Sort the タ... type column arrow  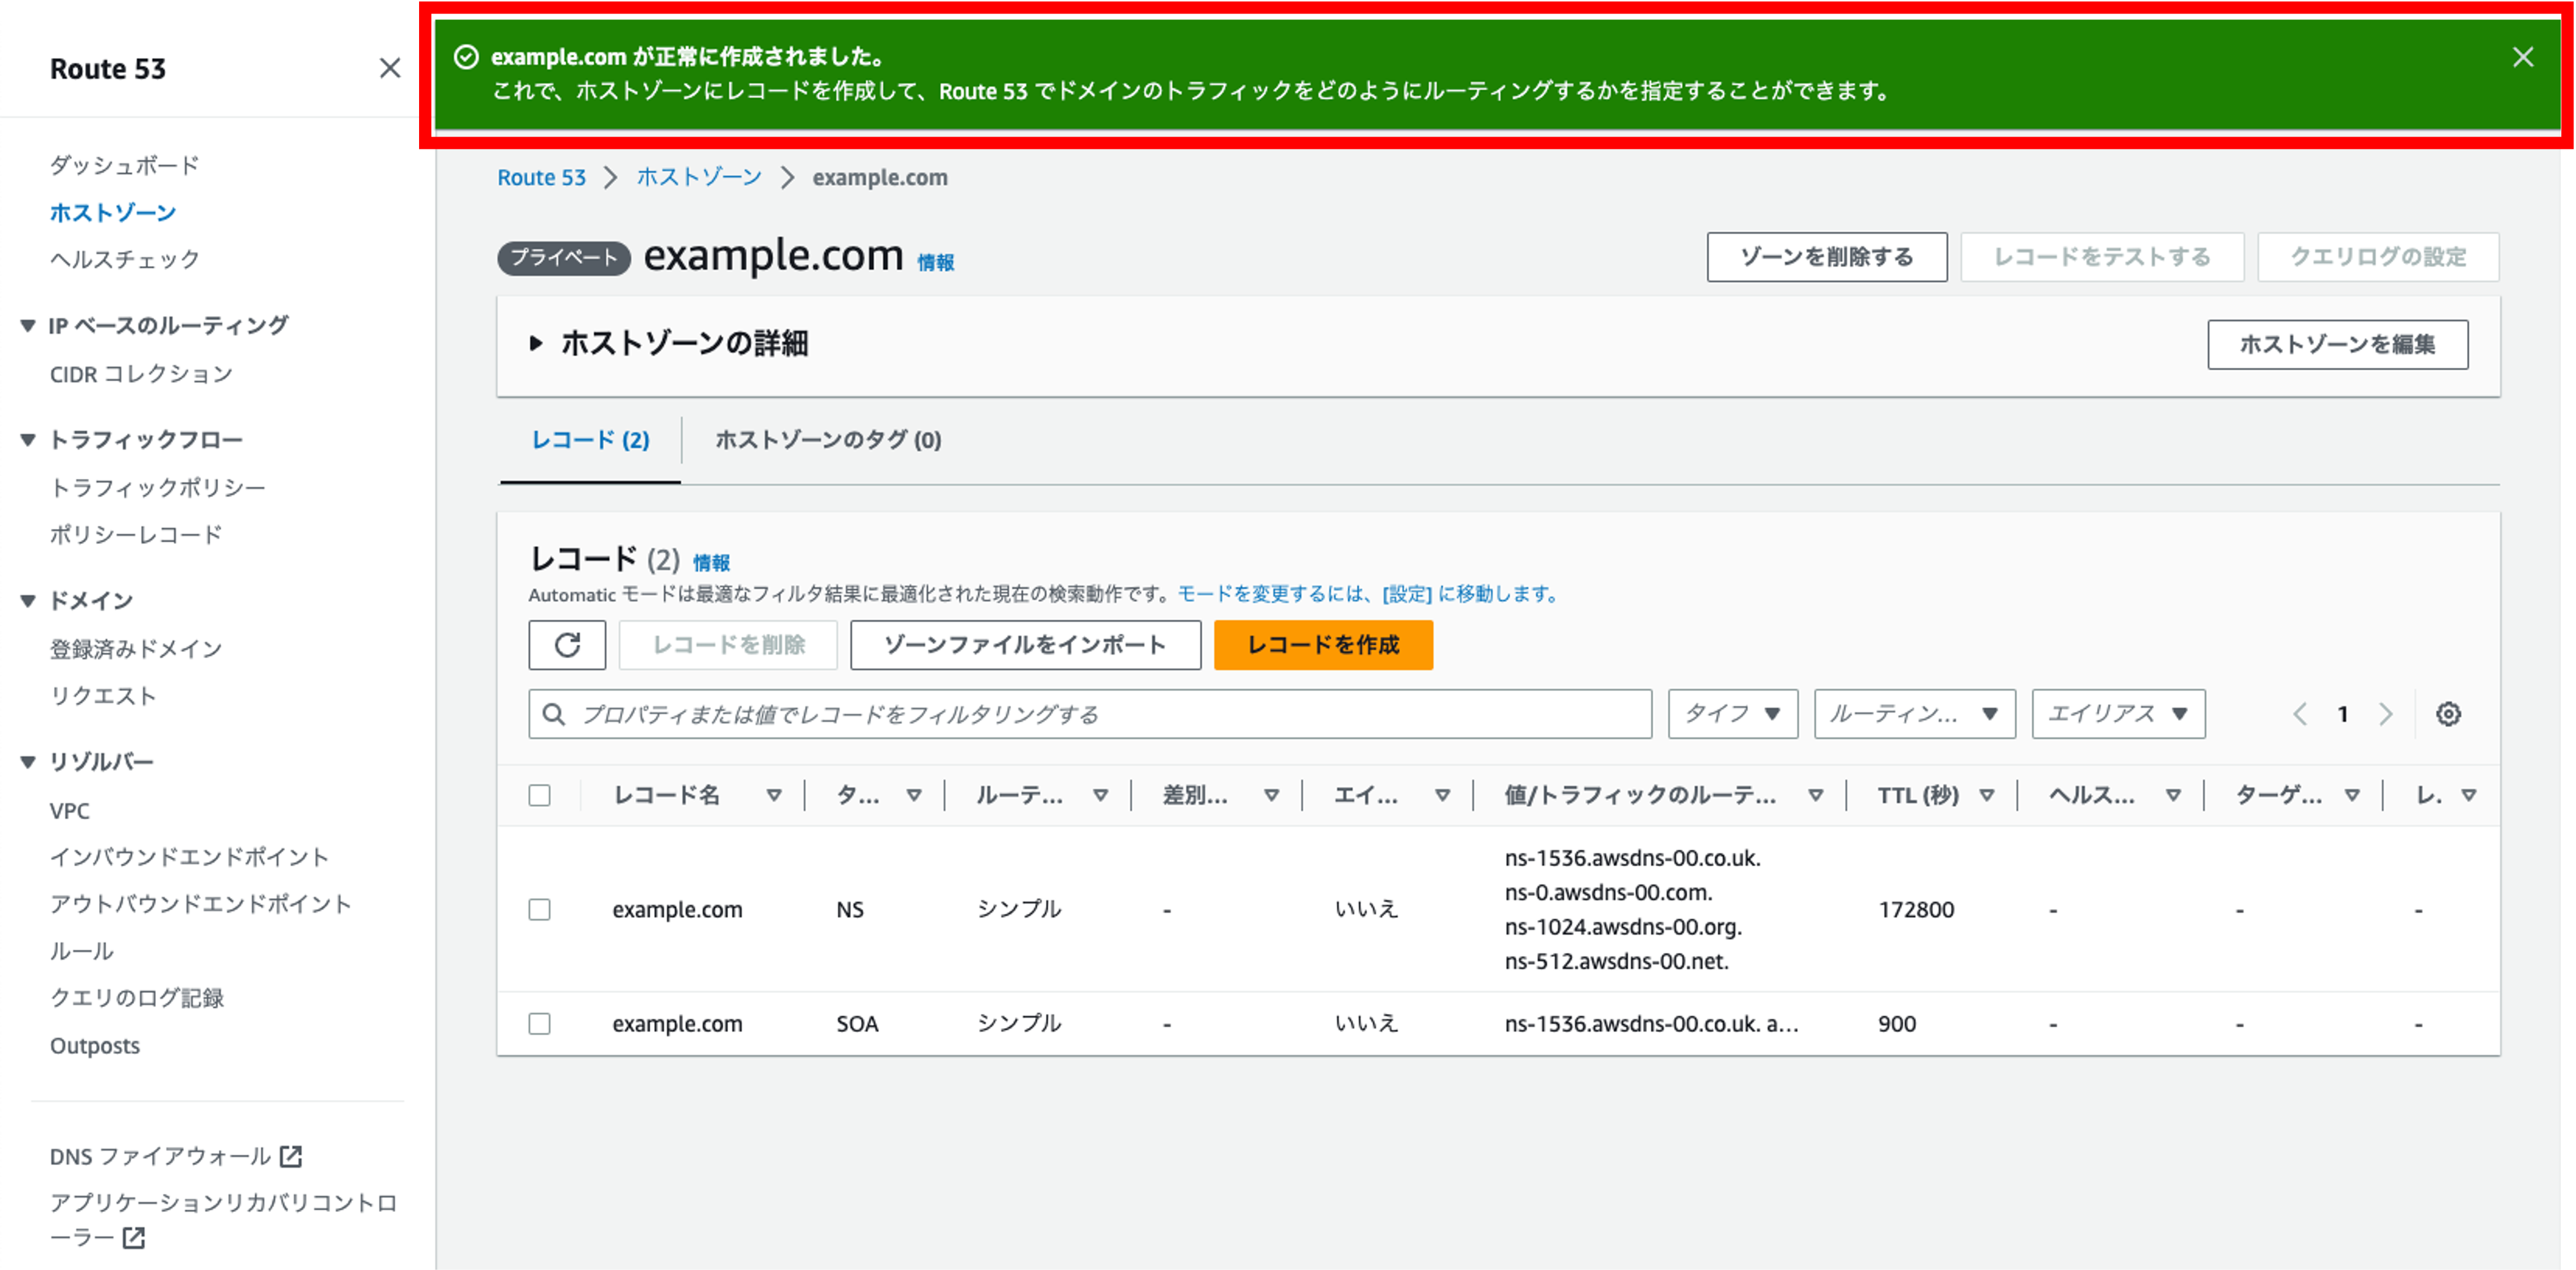pyautogui.click(x=914, y=796)
